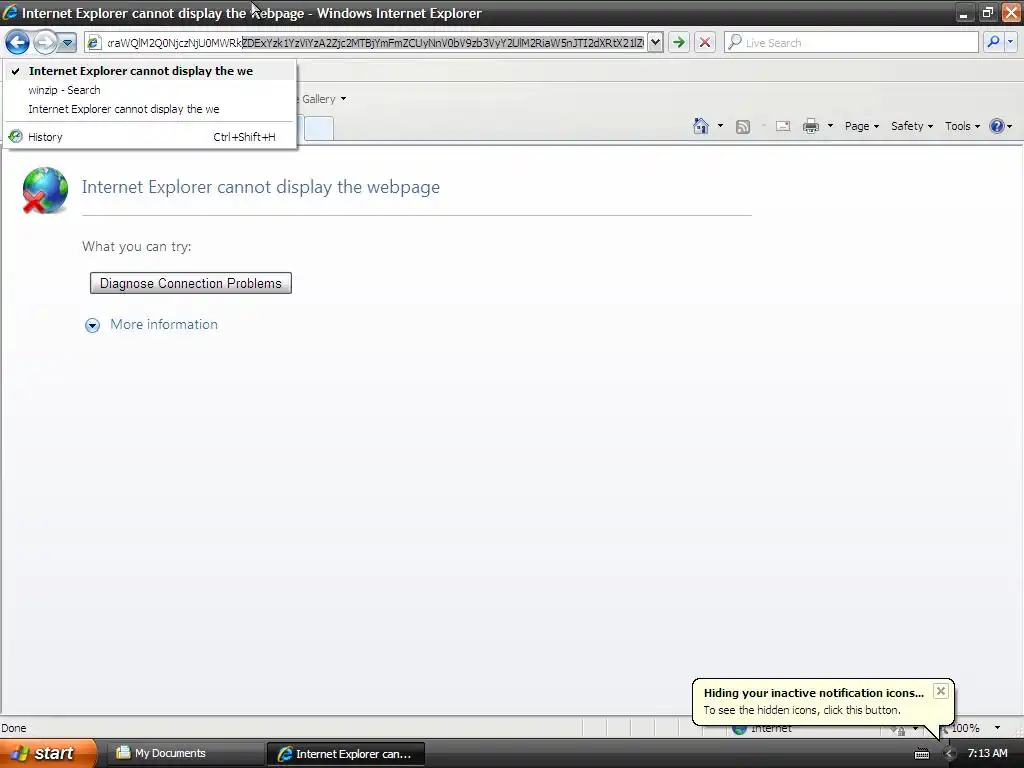The width and height of the screenshot is (1024, 768).
Task: Click the globe error icon on the page
Action: 44,190
